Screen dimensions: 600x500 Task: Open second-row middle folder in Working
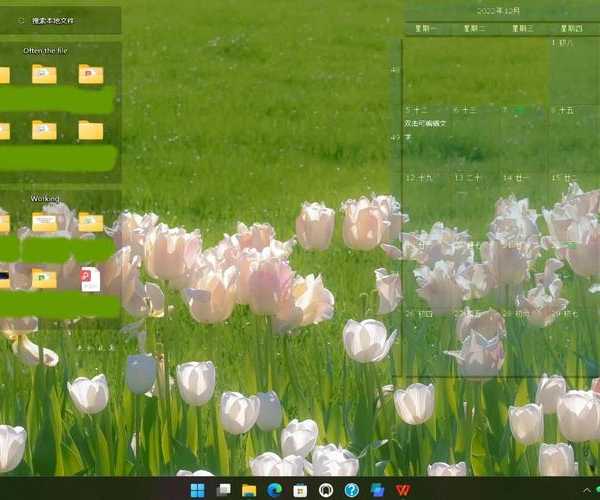[44, 279]
